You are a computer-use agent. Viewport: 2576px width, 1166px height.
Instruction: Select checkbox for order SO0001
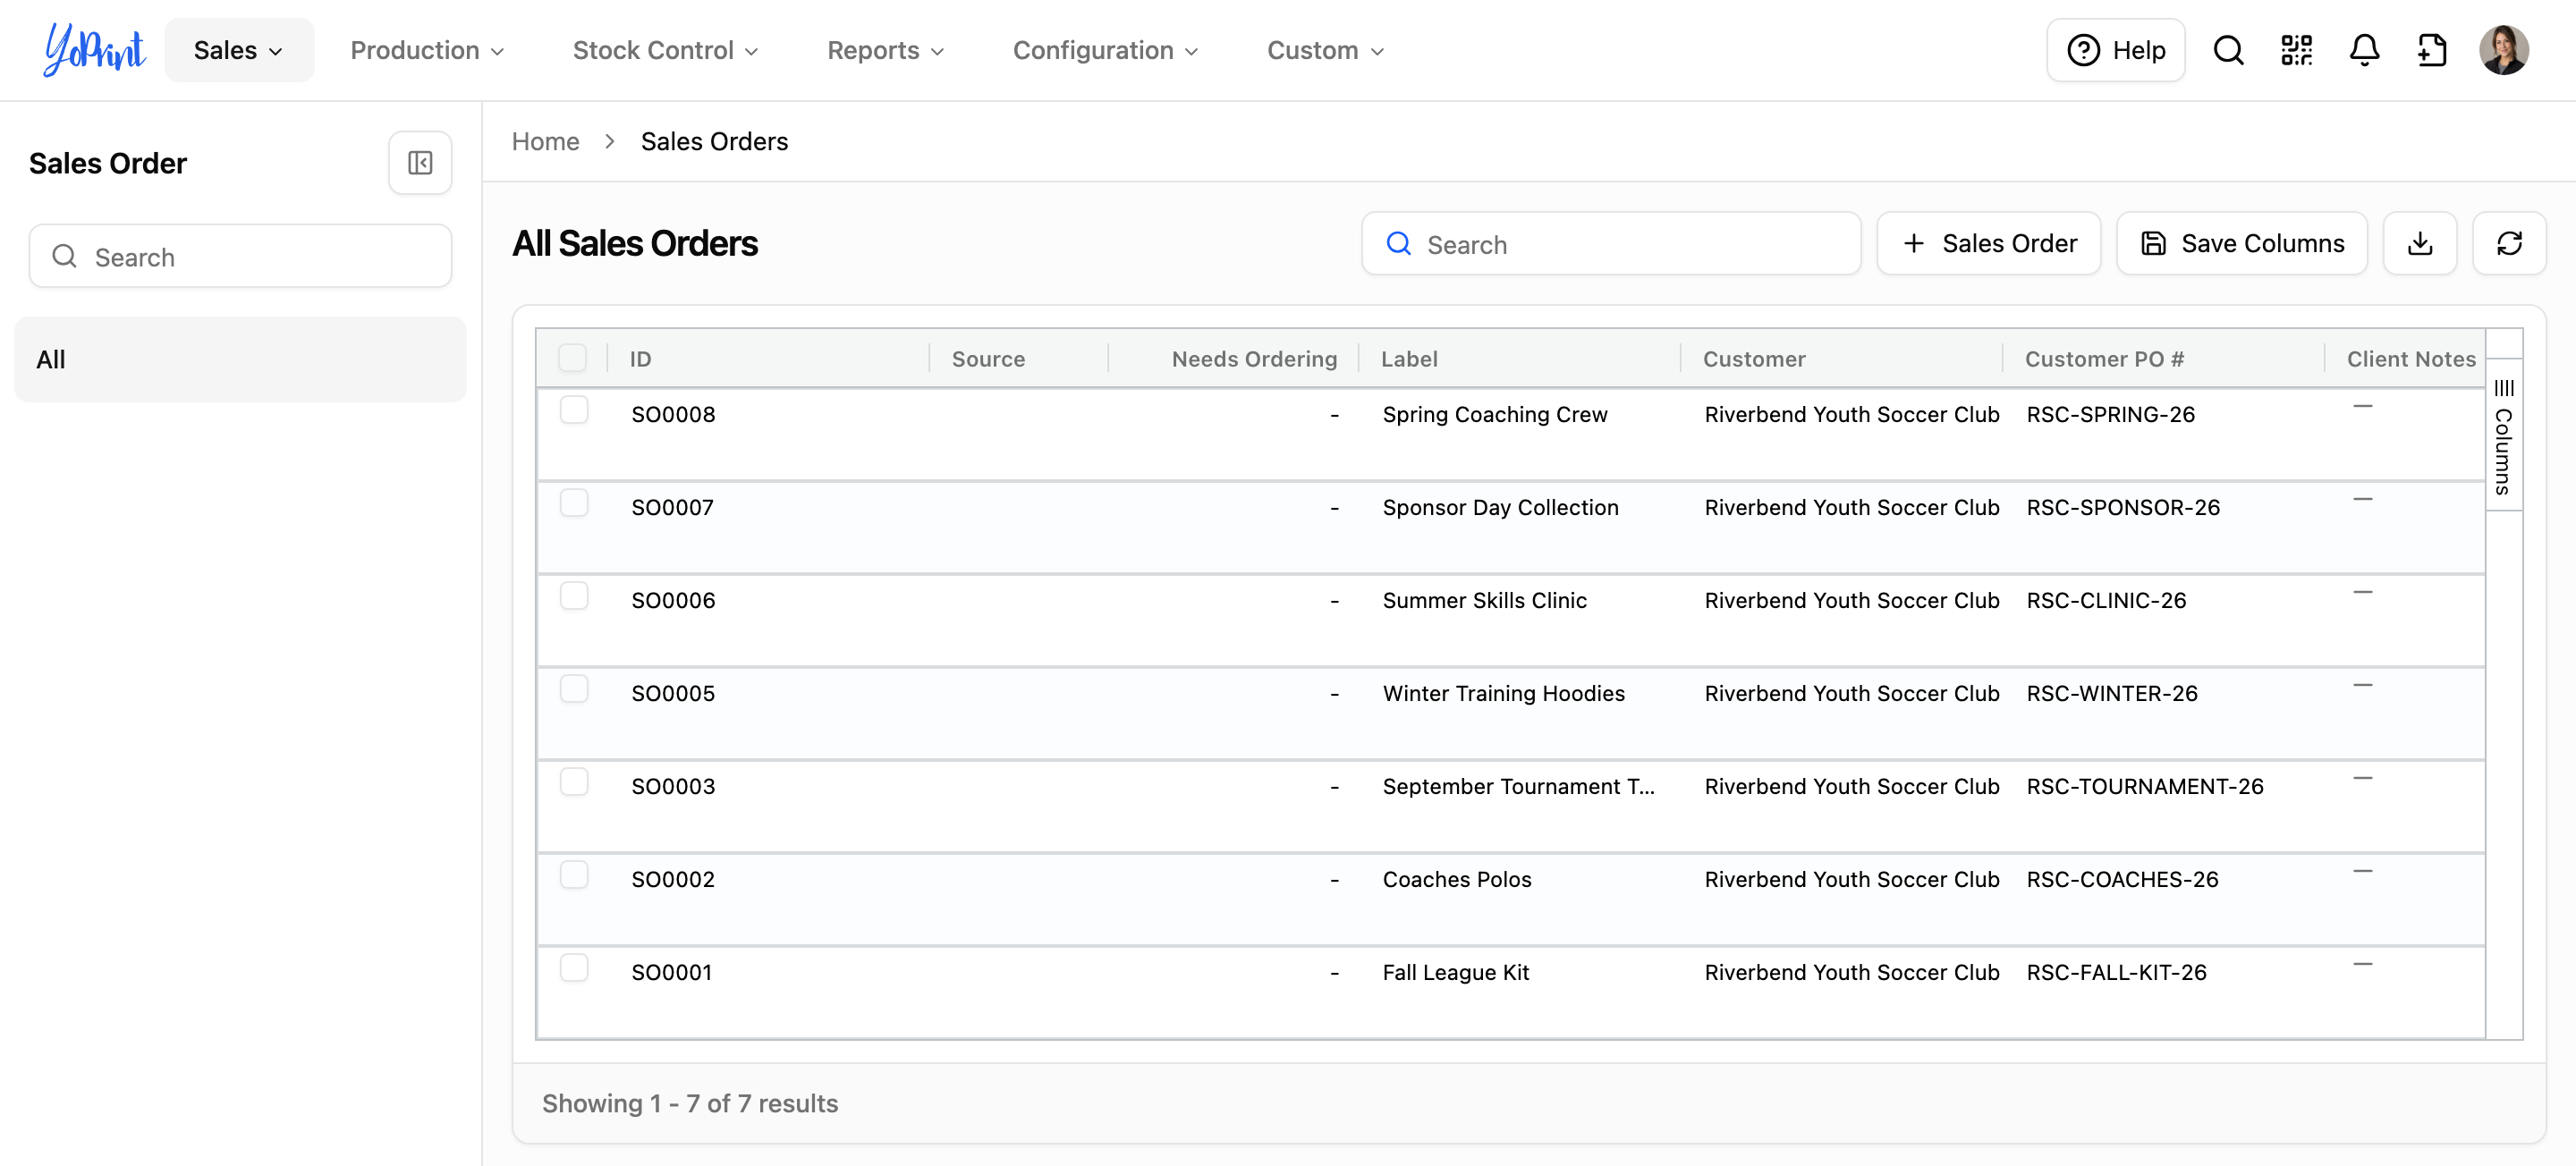pos(574,967)
